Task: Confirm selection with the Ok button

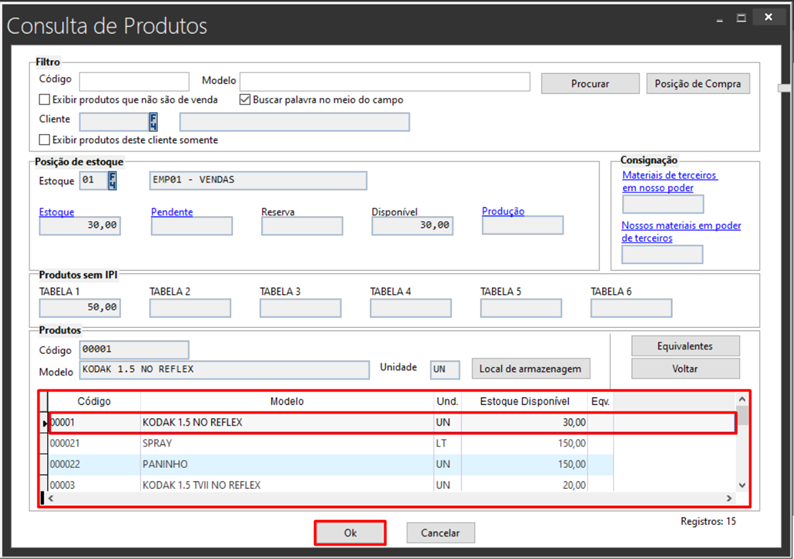Action: point(350,533)
